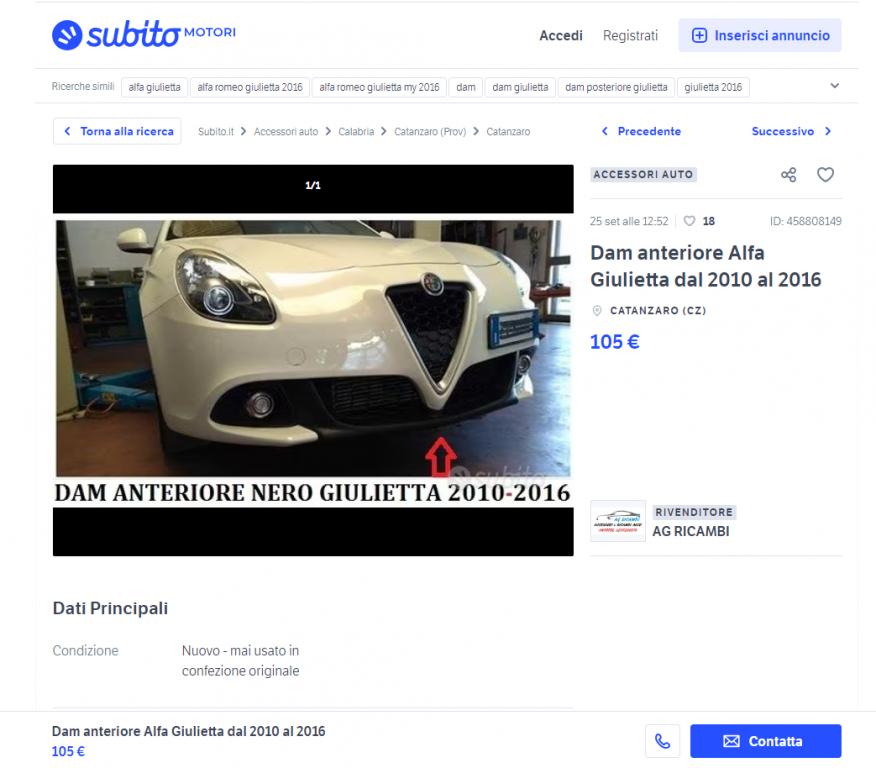Save listing with the heart icon beside share

pyautogui.click(x=825, y=175)
